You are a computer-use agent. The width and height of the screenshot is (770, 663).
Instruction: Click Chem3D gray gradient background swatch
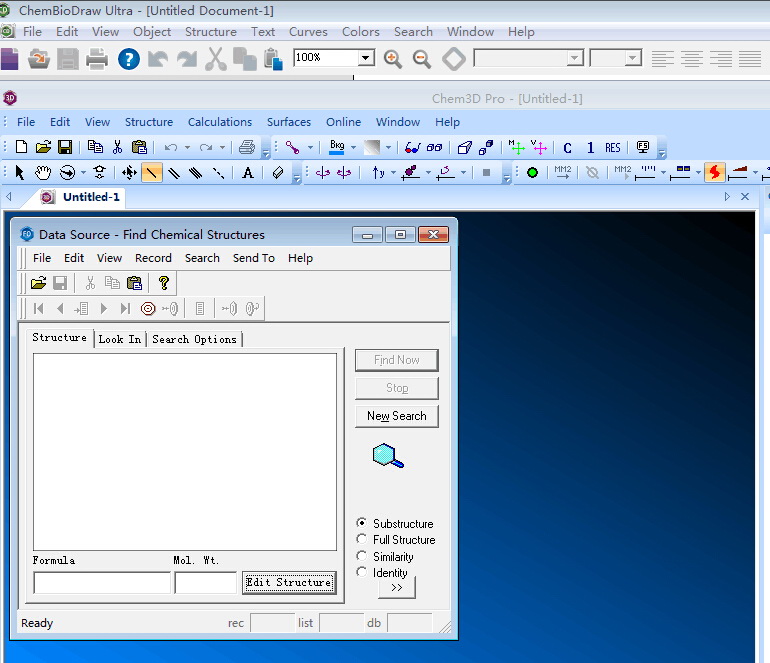pyautogui.click(x=372, y=147)
